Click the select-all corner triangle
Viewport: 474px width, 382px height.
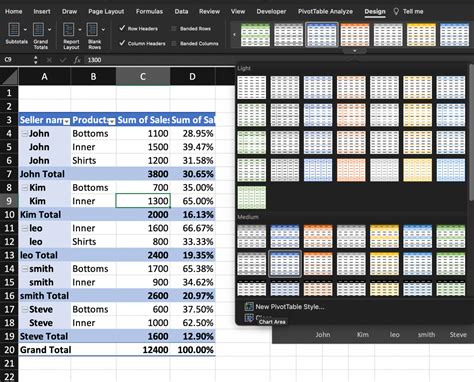(x=9, y=77)
